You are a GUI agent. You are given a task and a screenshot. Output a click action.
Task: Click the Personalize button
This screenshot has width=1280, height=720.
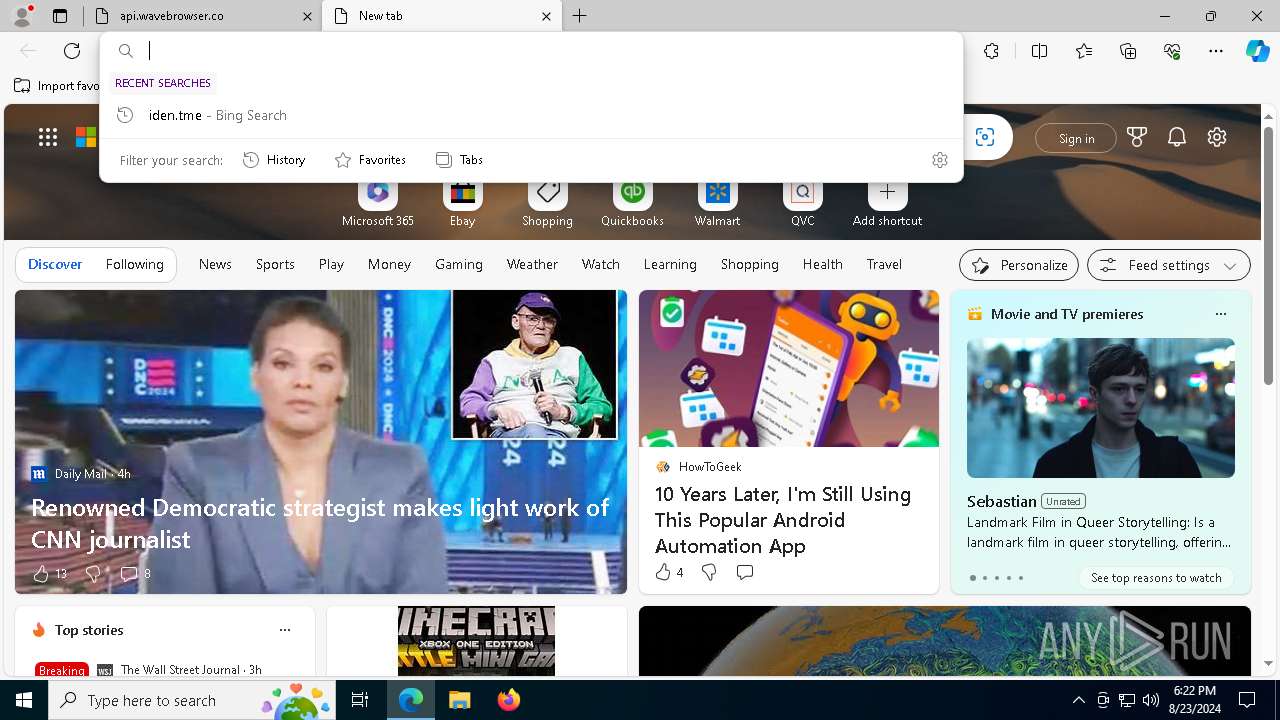(1019, 265)
